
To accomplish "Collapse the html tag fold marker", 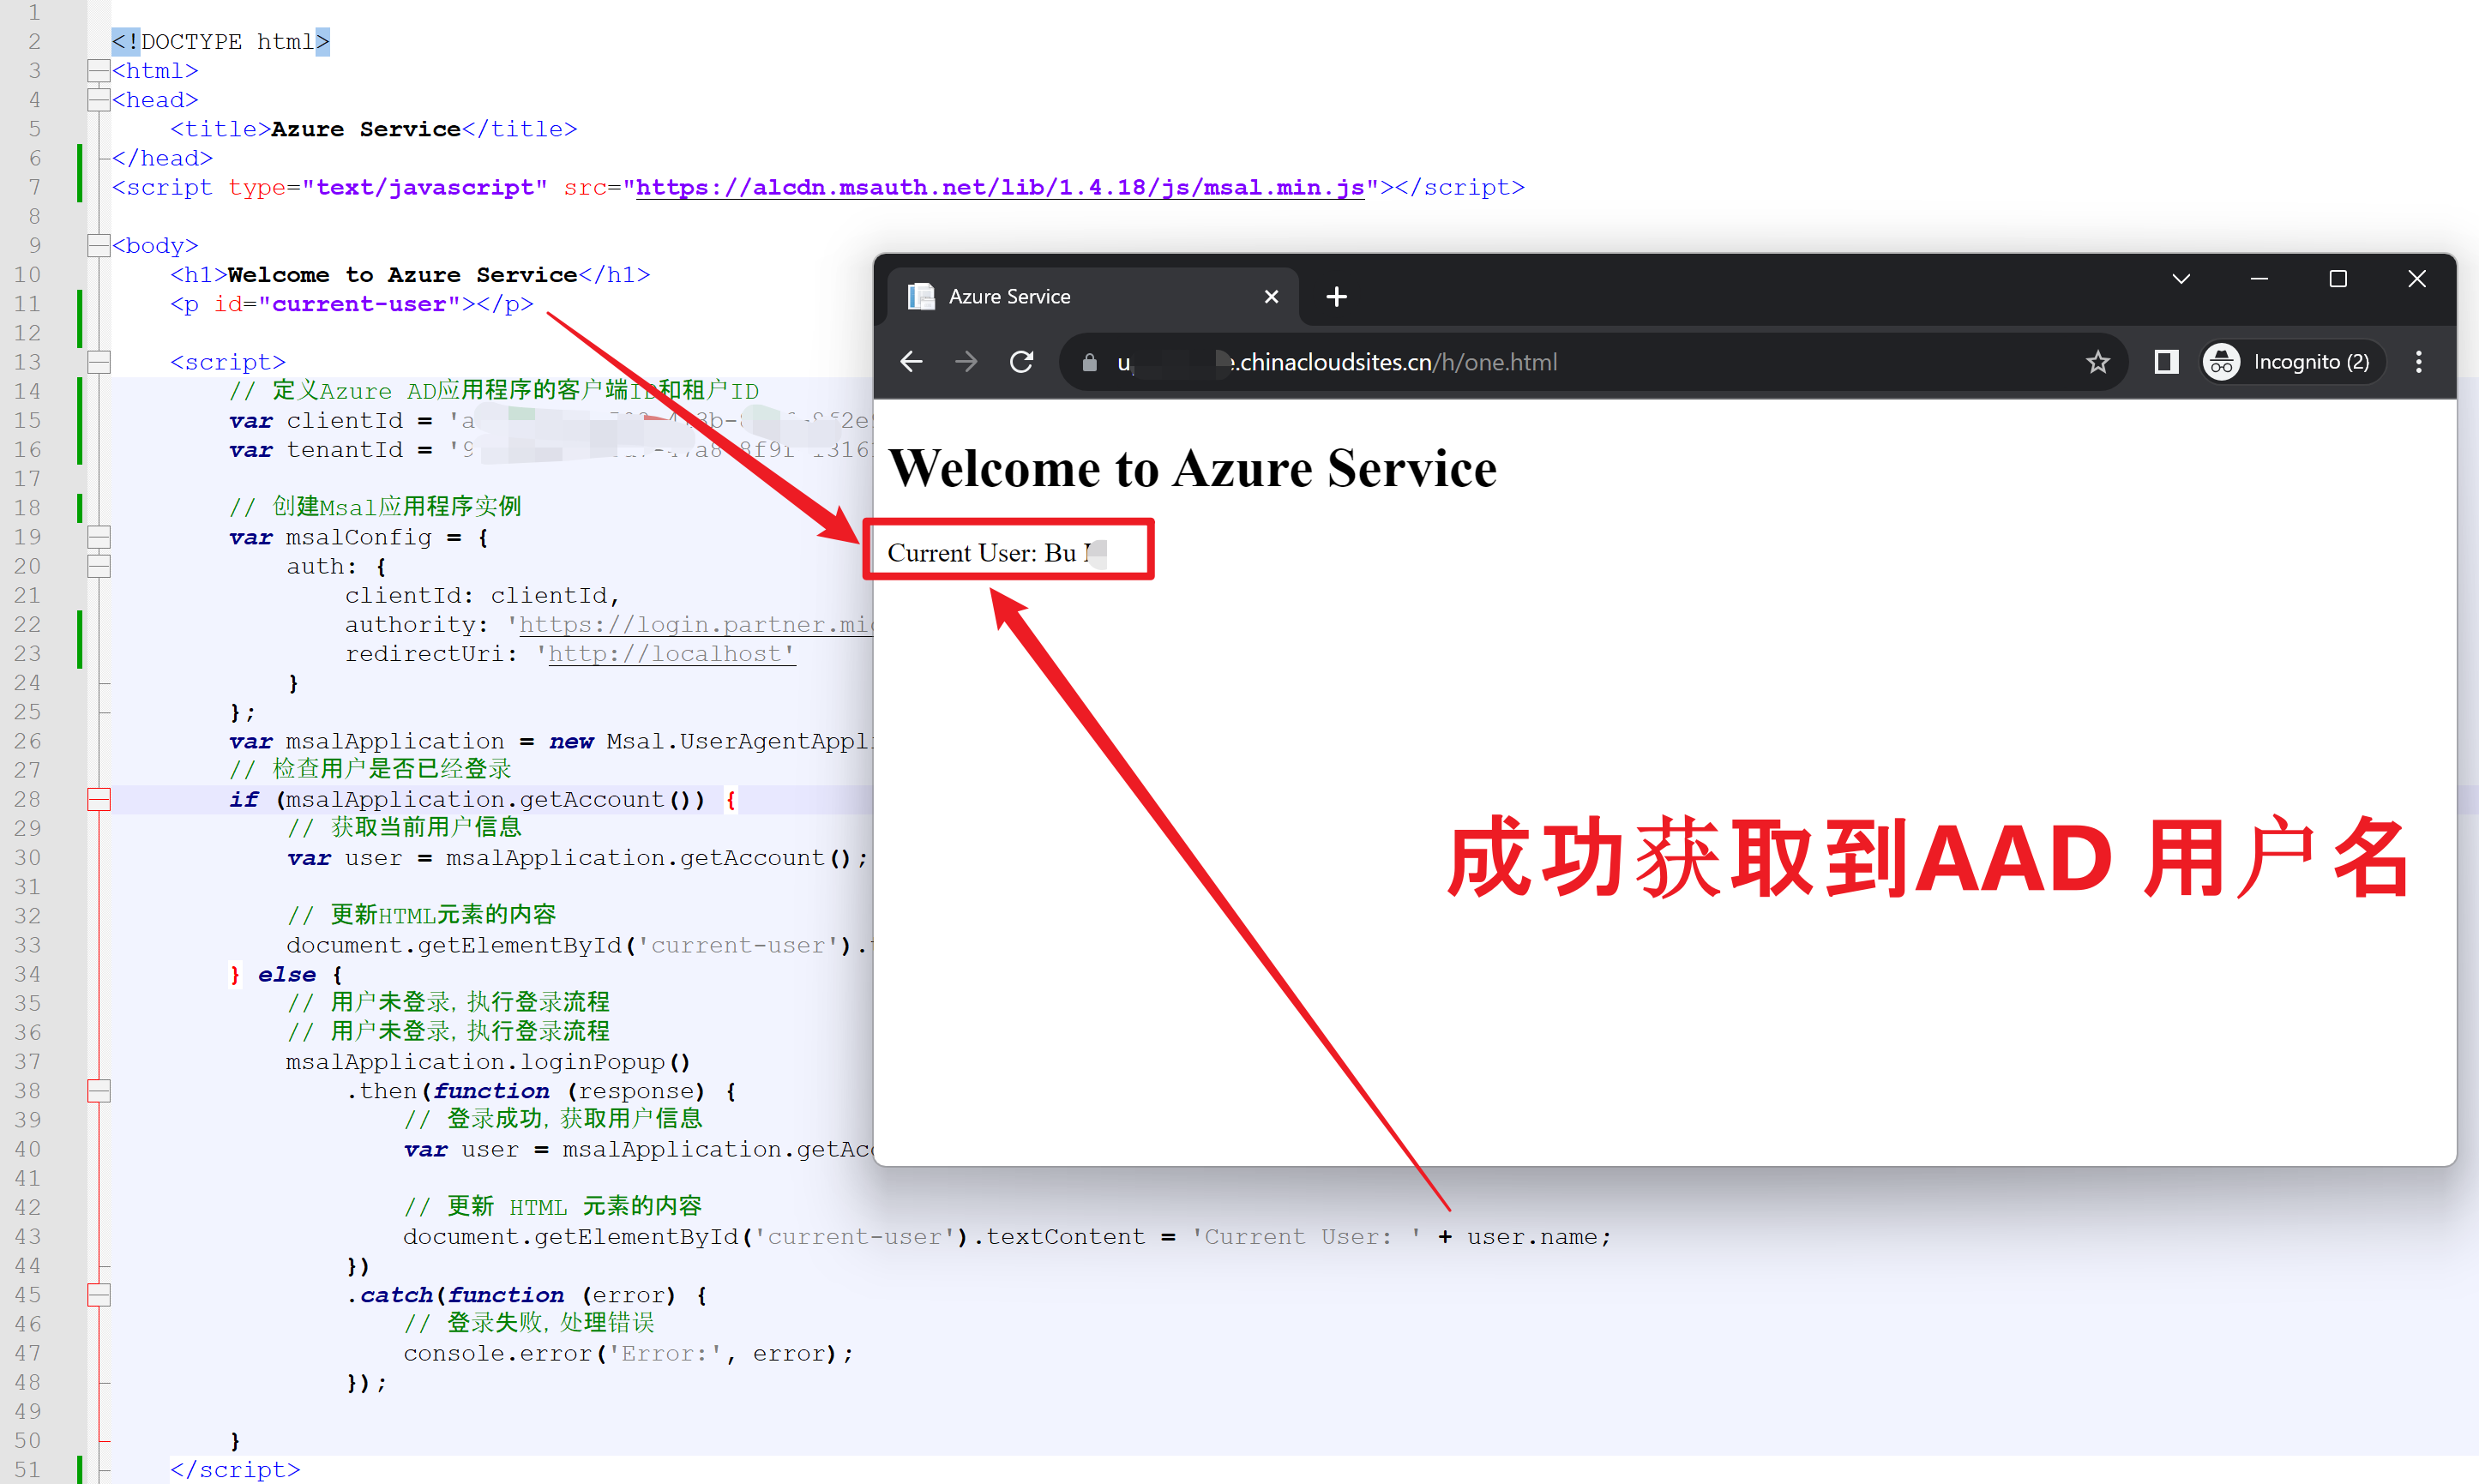I will click(x=98, y=71).
